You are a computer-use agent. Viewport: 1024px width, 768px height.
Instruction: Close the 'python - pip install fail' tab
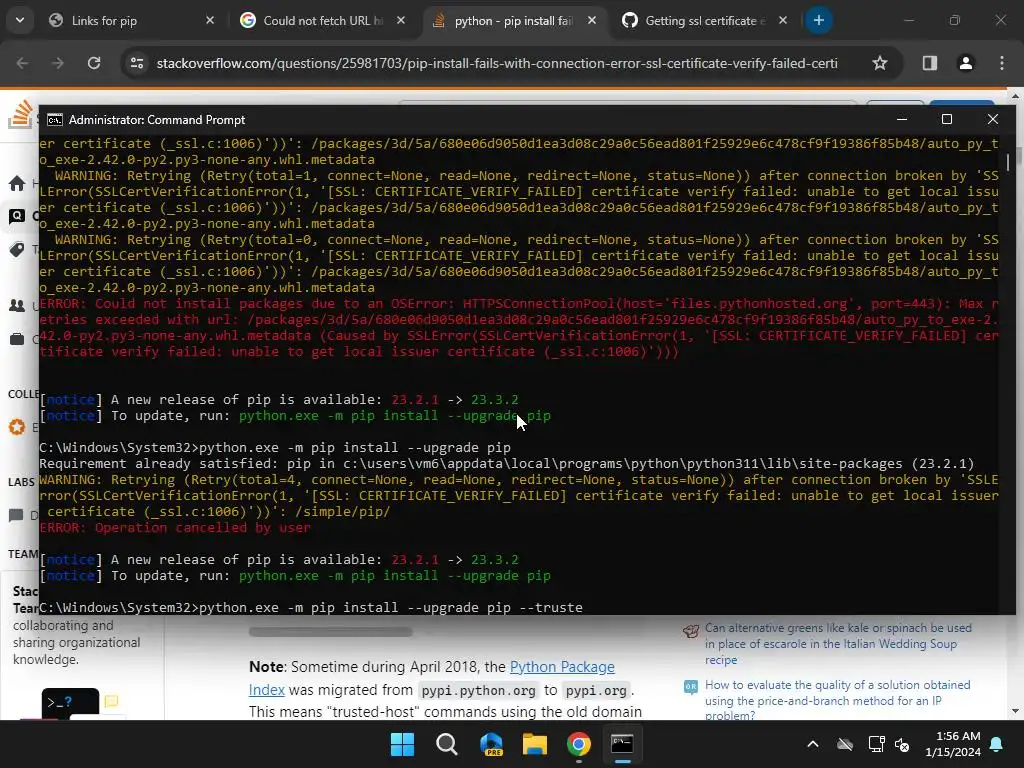coord(592,21)
